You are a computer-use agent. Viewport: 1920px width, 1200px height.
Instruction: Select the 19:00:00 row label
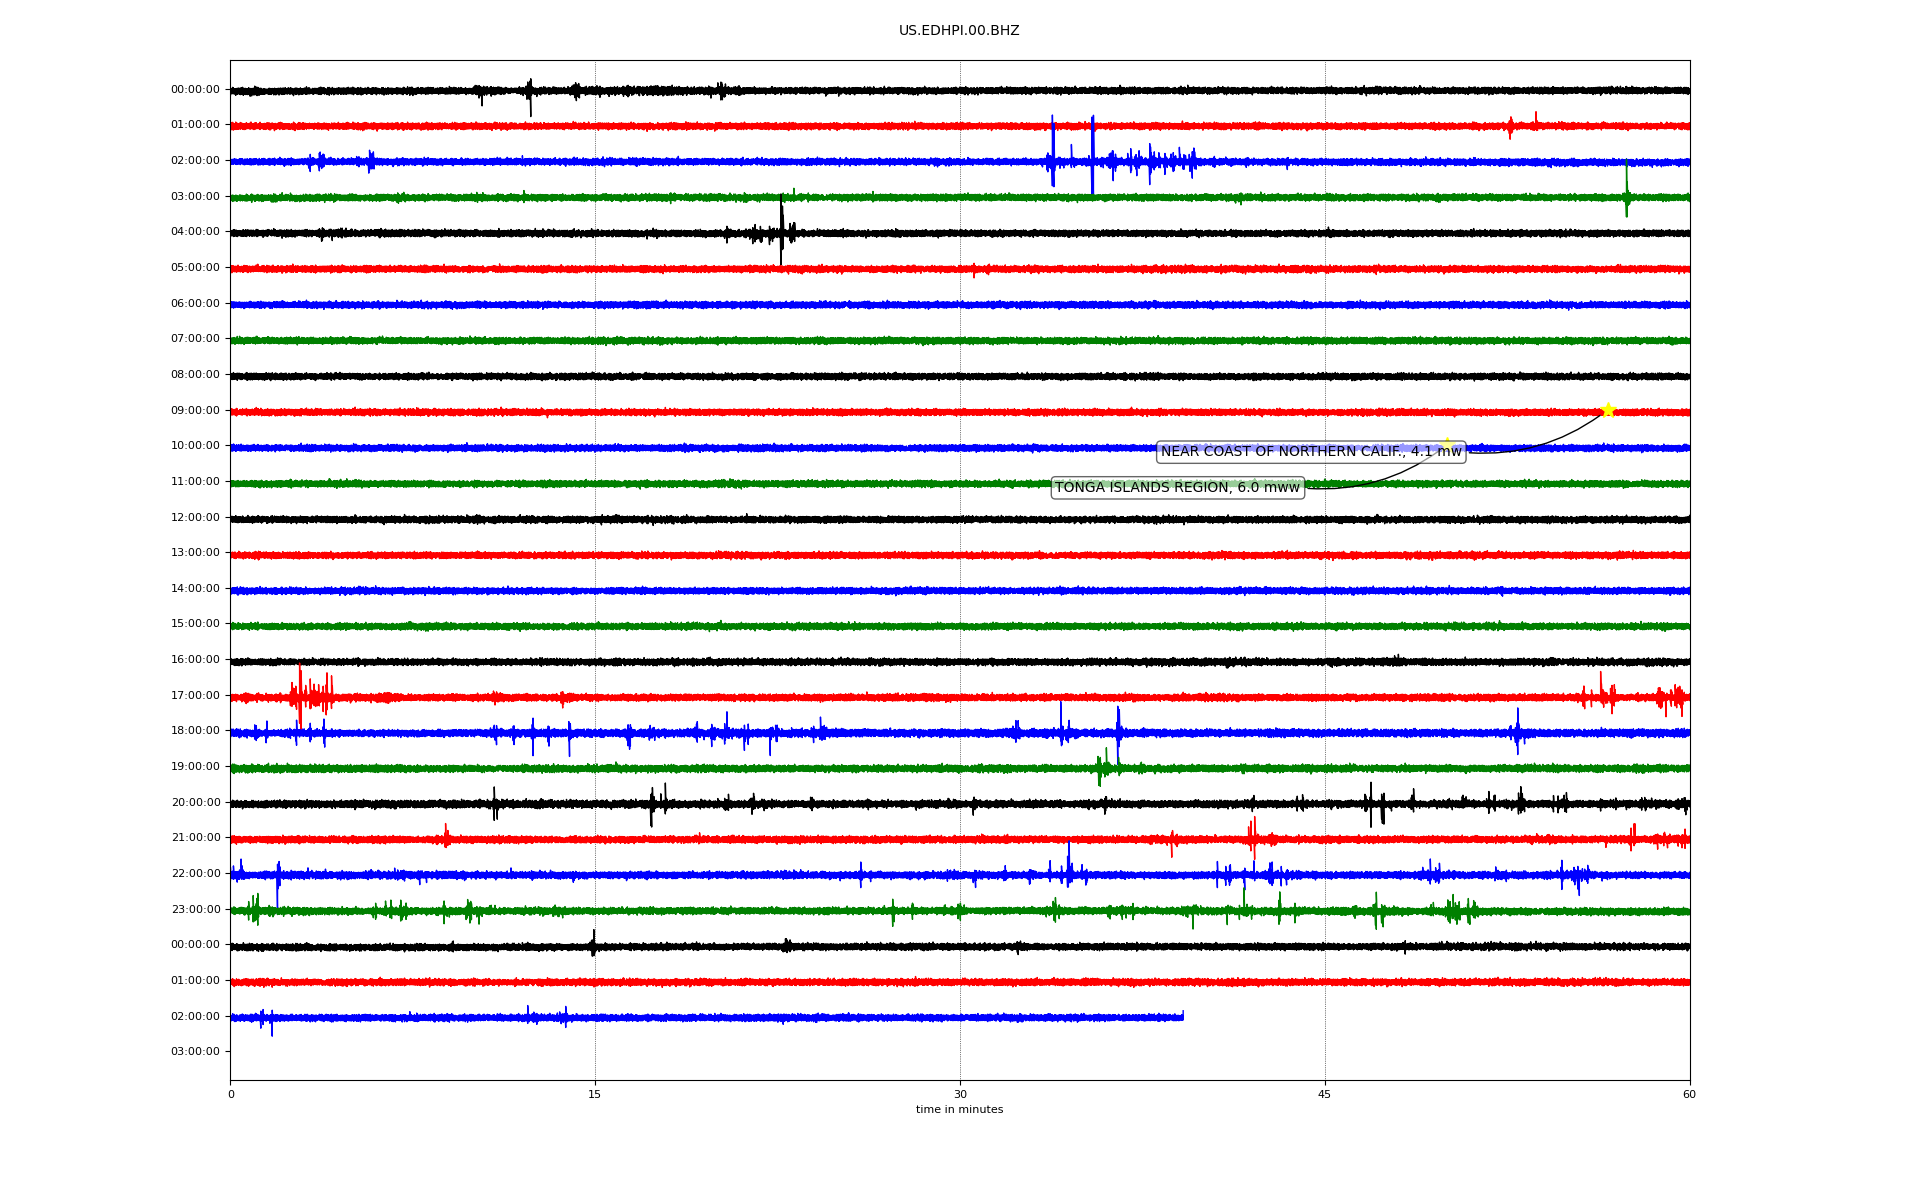(195, 767)
